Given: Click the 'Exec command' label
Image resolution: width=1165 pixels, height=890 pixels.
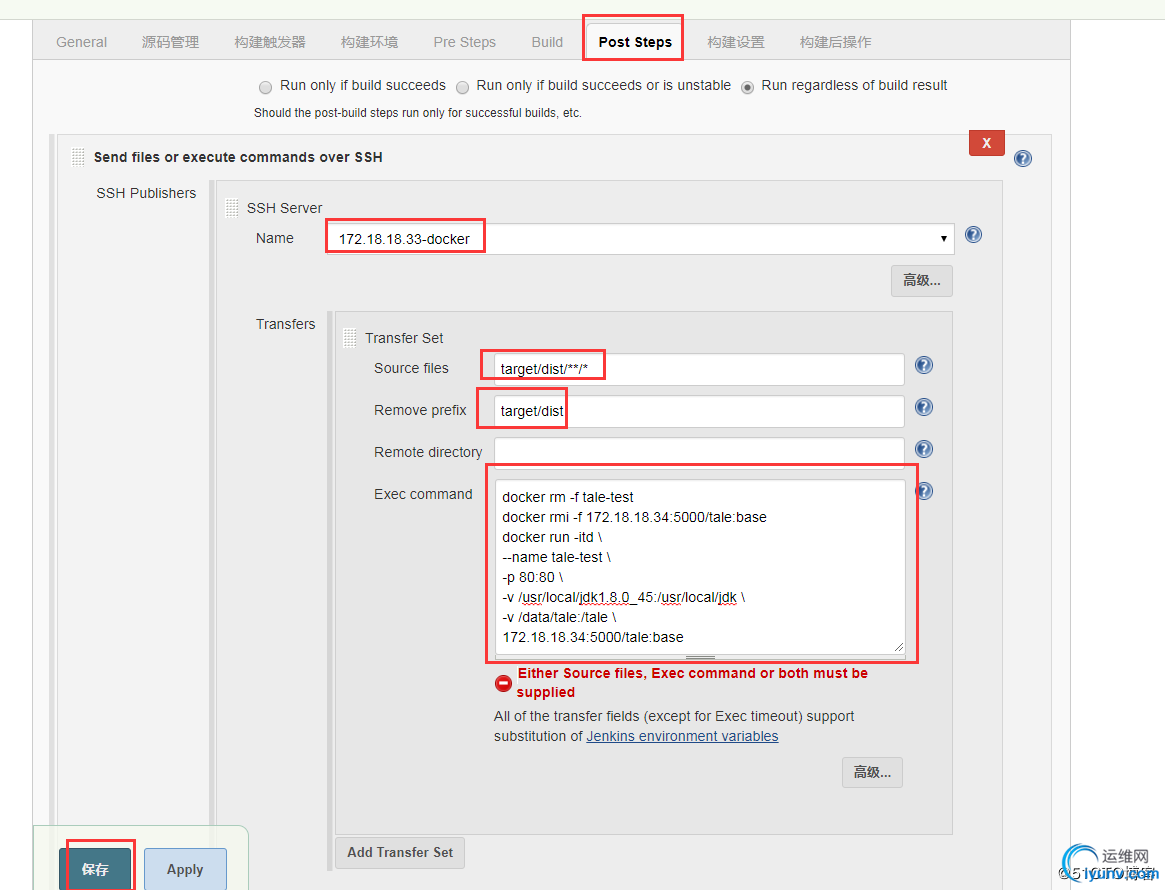Looking at the screenshot, I should pos(423,494).
